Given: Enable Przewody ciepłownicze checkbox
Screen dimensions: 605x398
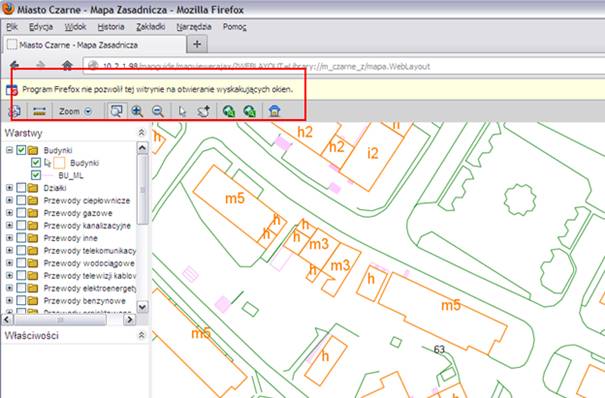Looking at the screenshot, I should pyautogui.click(x=21, y=201).
